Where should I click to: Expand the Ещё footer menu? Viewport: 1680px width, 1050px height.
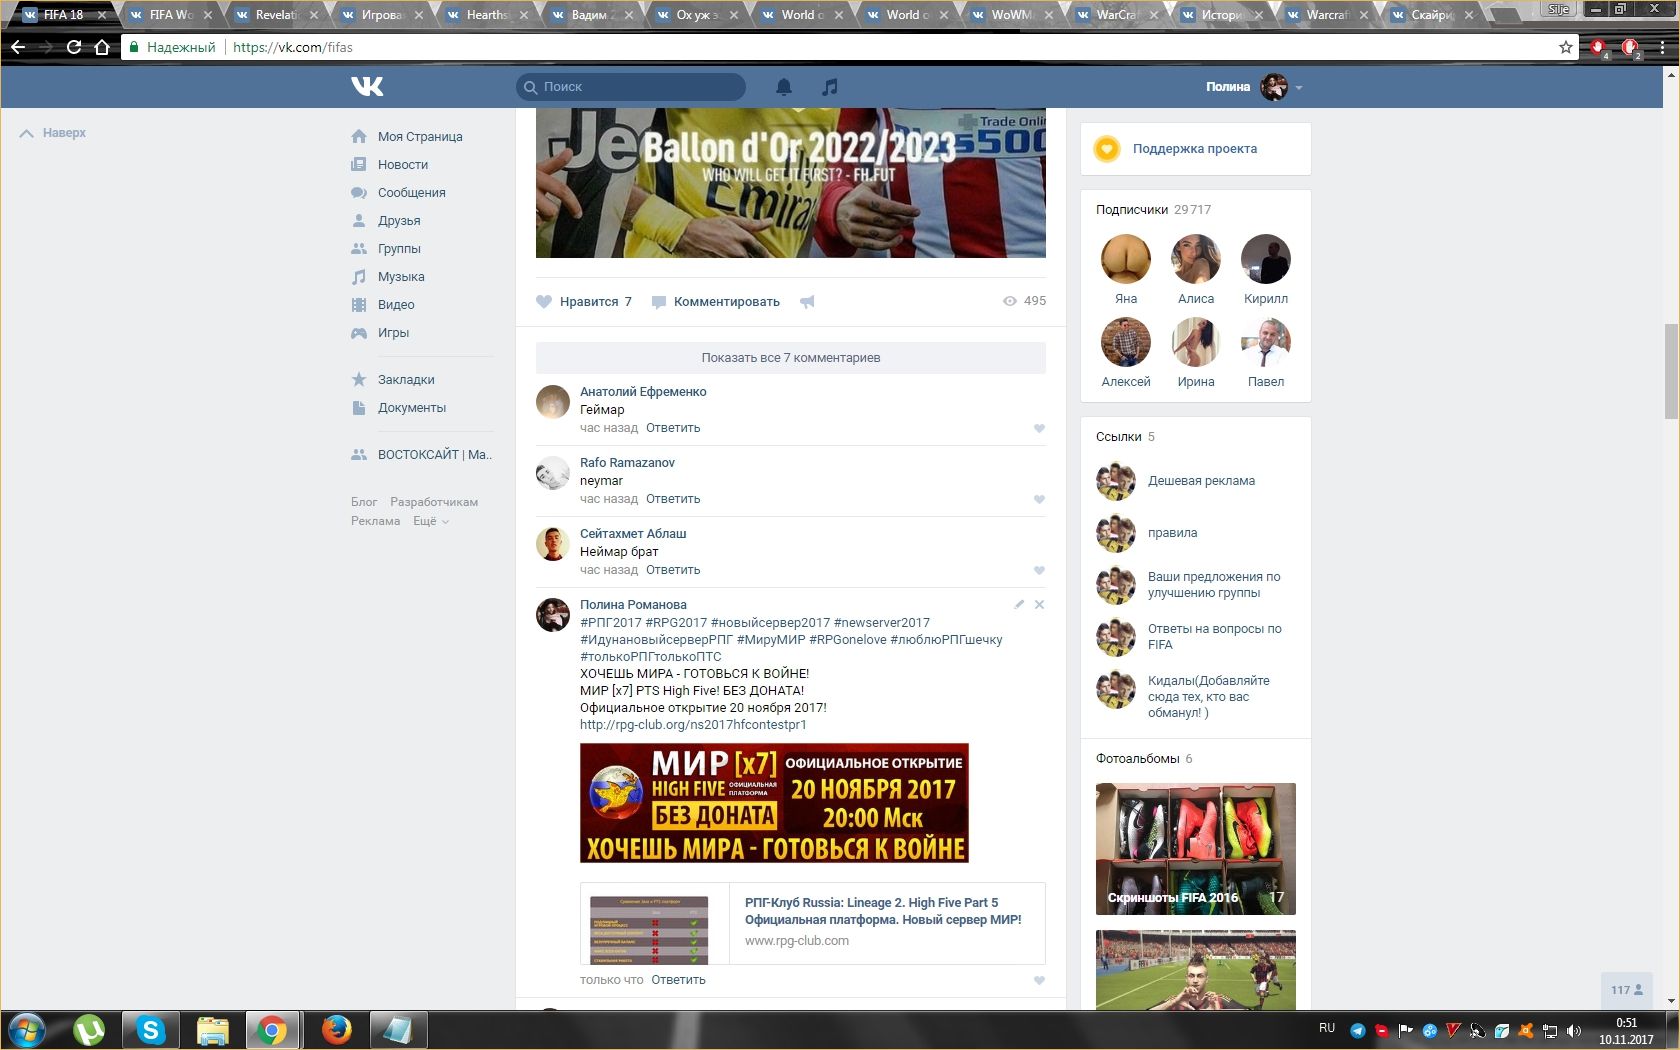431,521
